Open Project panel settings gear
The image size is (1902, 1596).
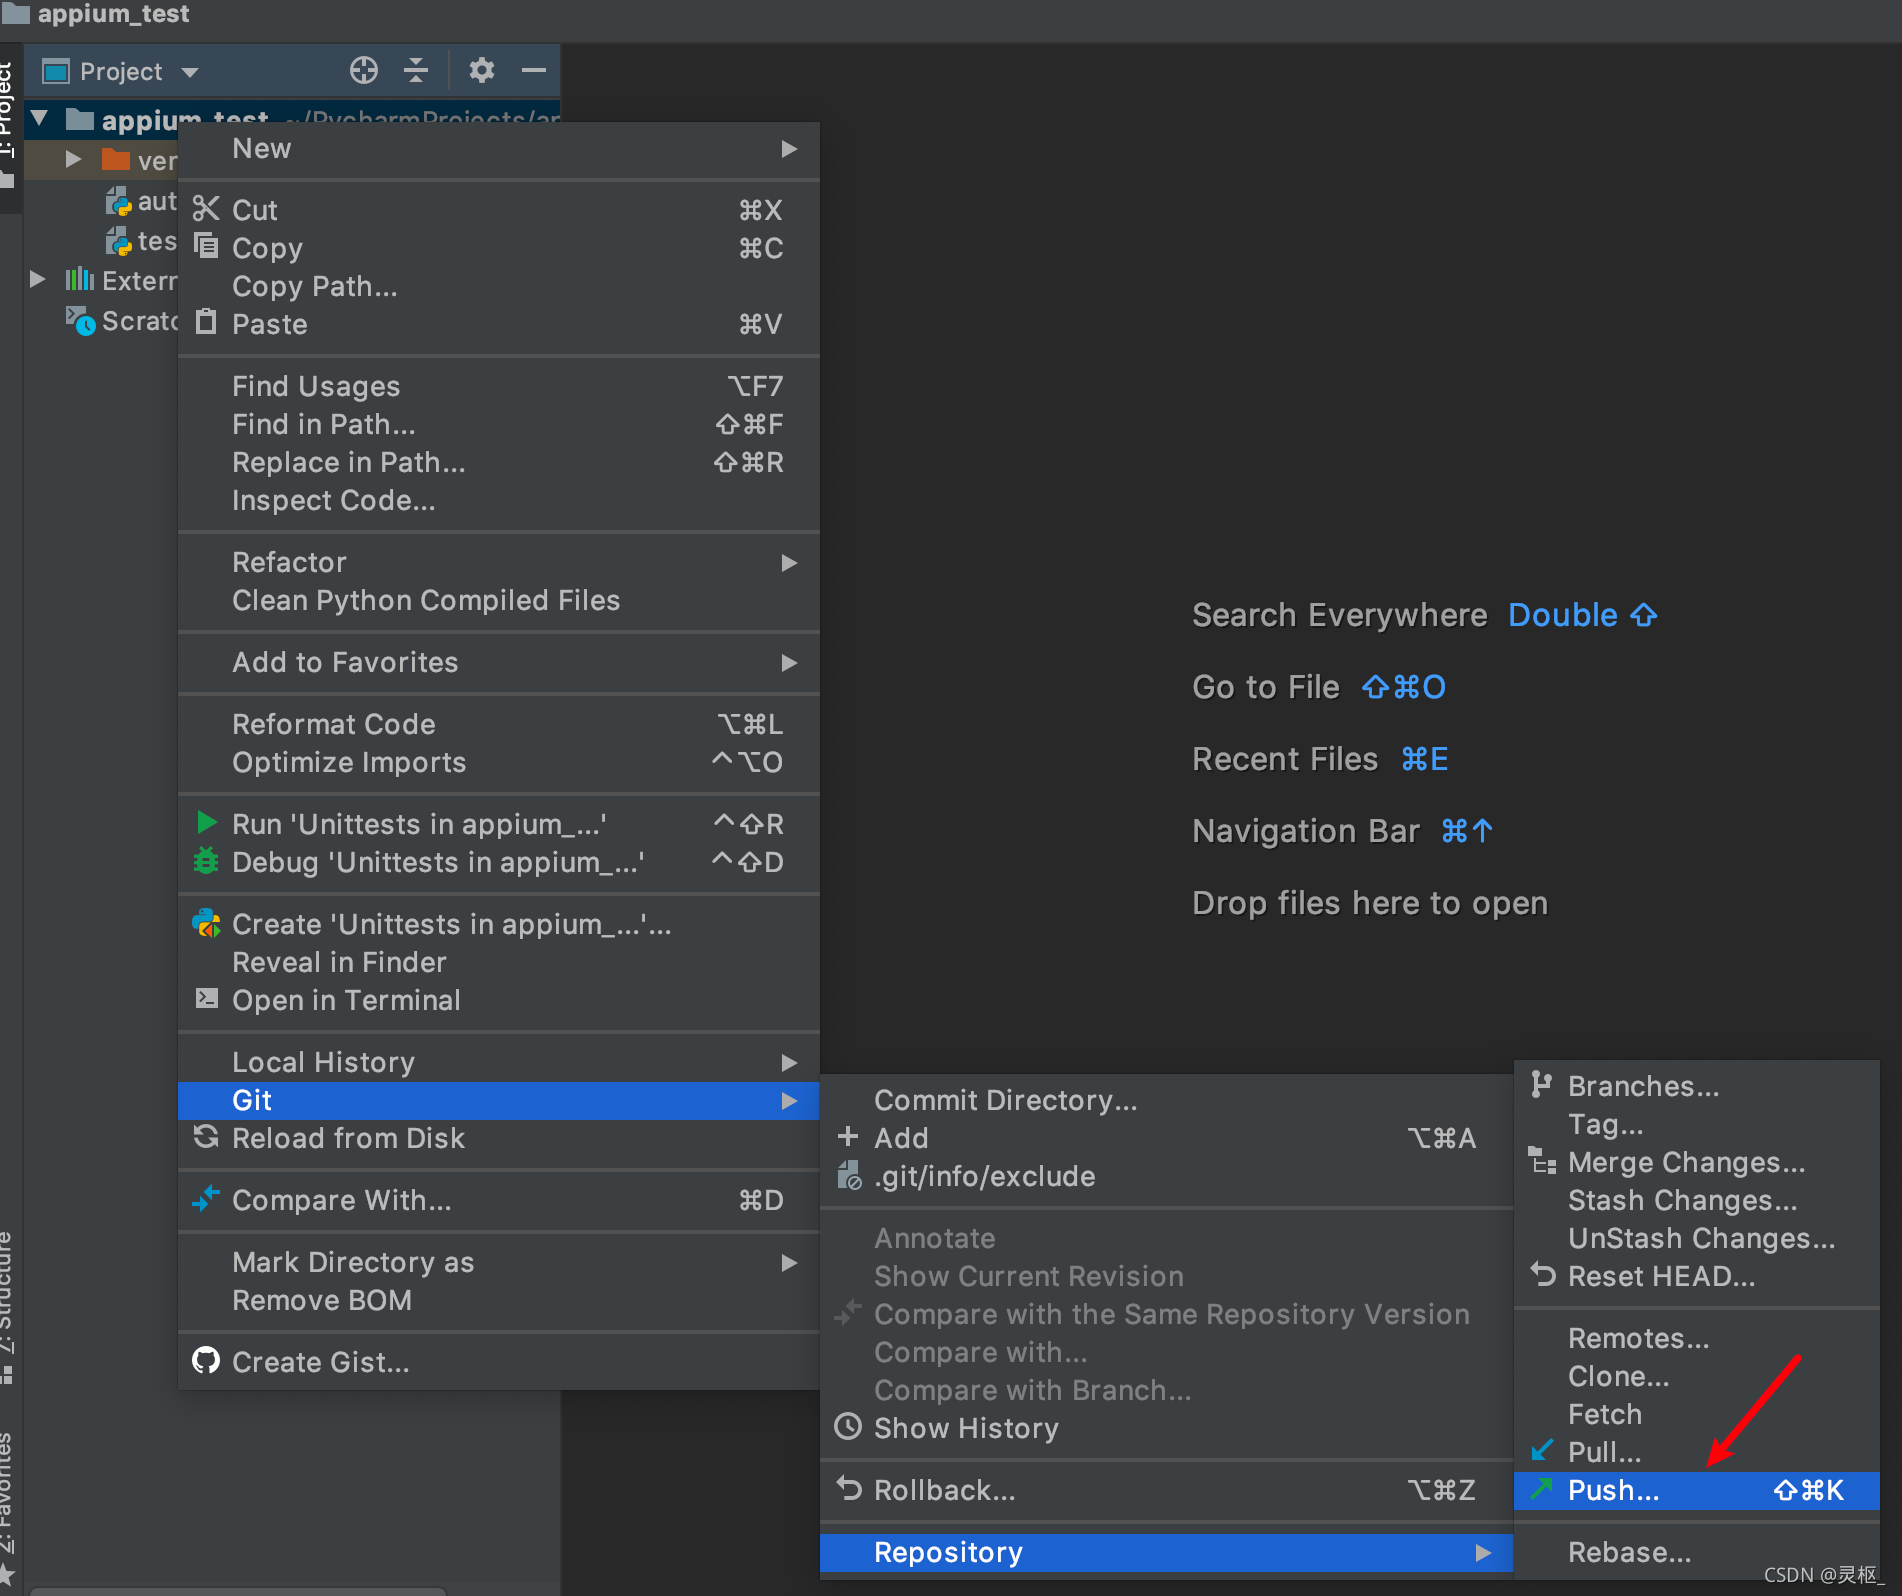(482, 70)
